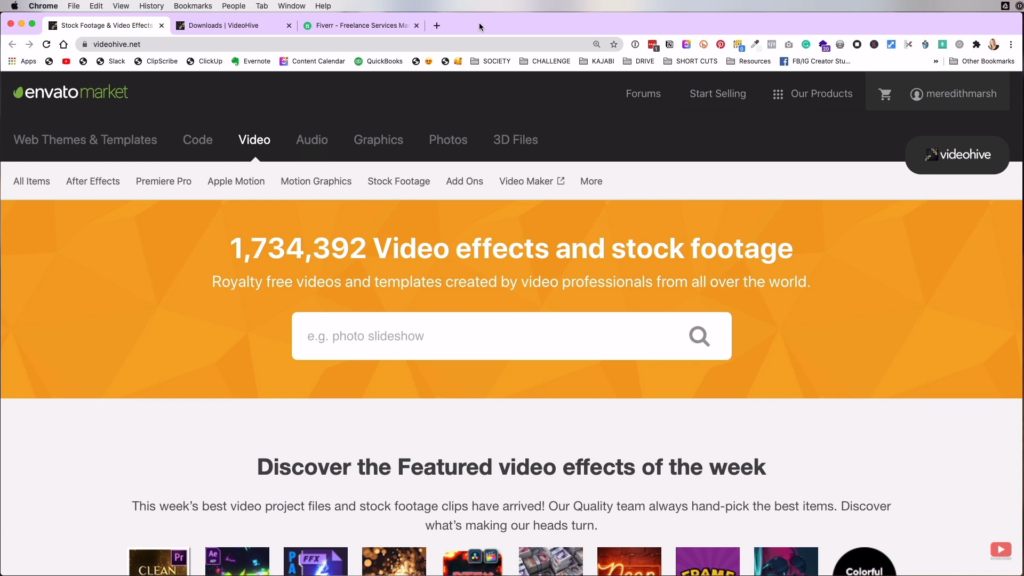Image resolution: width=1024 pixels, height=576 pixels.
Task: Open the File menu
Action: coord(73,6)
